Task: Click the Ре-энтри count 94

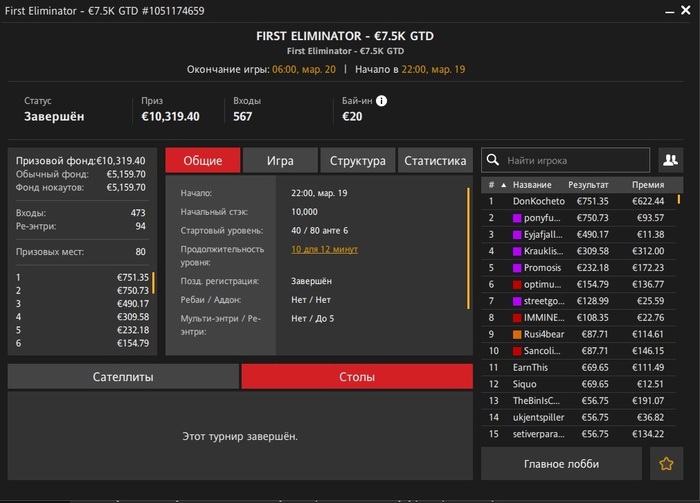Action: pyautogui.click(x=141, y=226)
